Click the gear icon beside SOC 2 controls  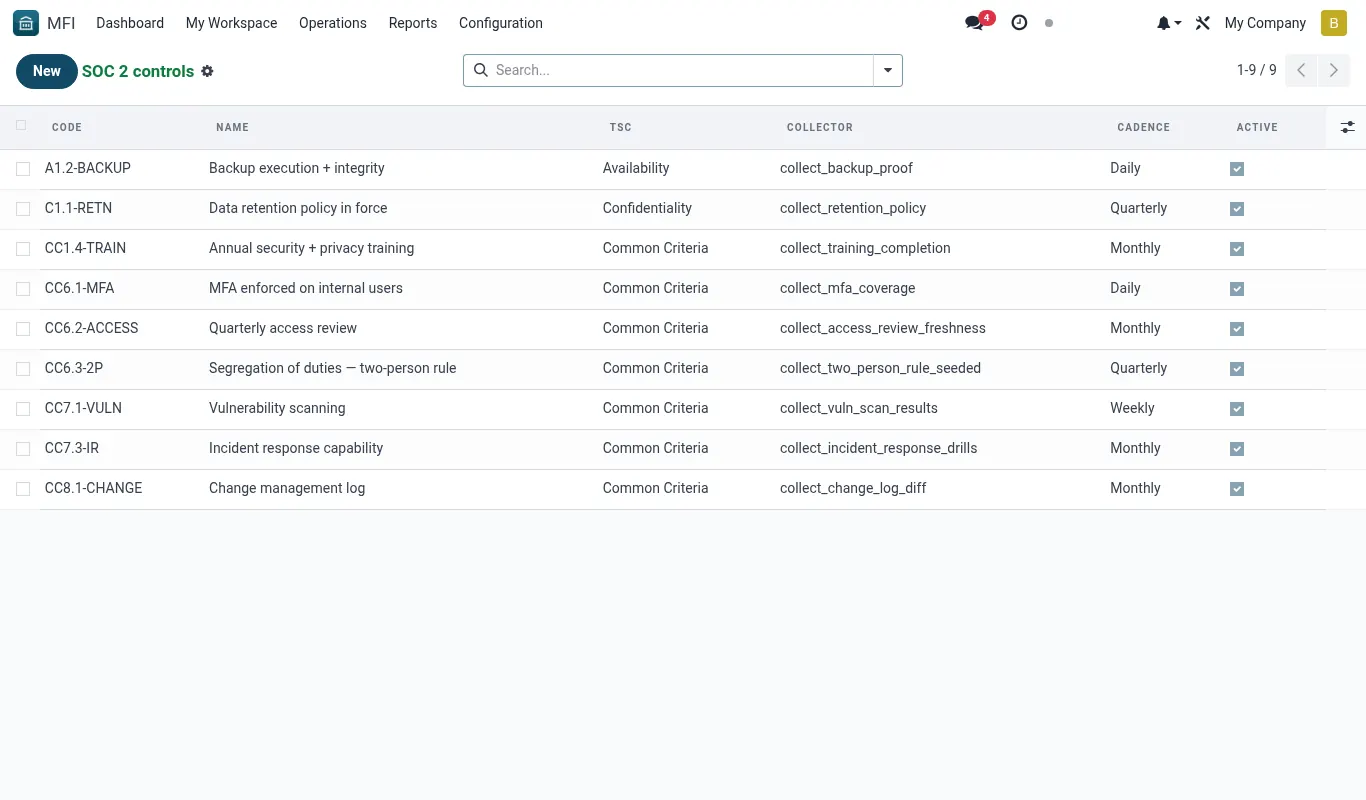[x=207, y=71]
